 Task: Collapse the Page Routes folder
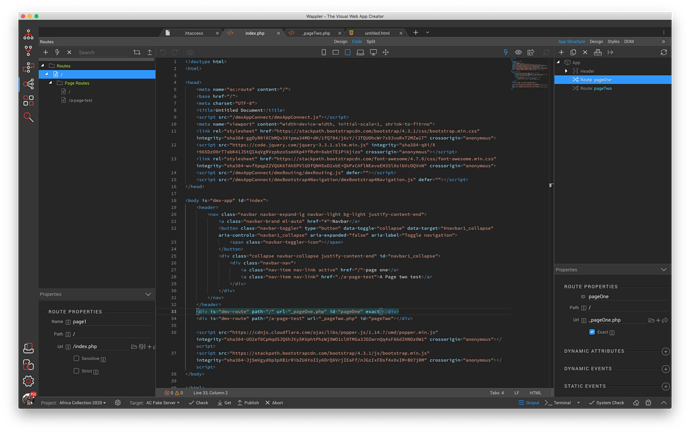tap(51, 83)
